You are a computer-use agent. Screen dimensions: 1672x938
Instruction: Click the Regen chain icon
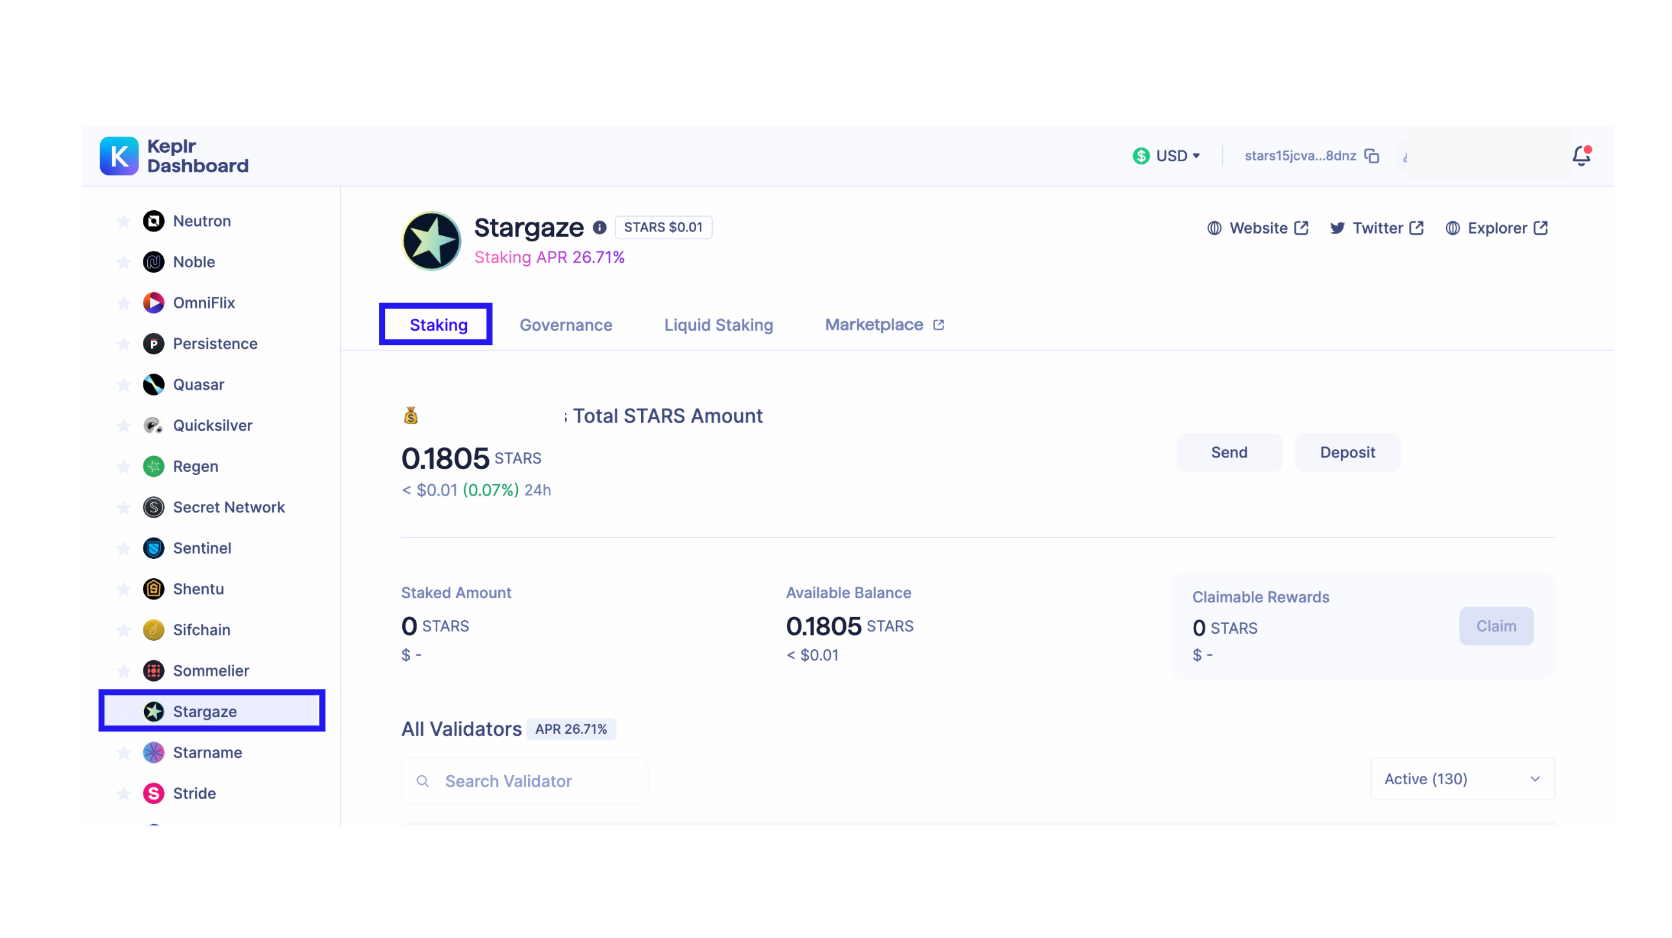(153, 467)
